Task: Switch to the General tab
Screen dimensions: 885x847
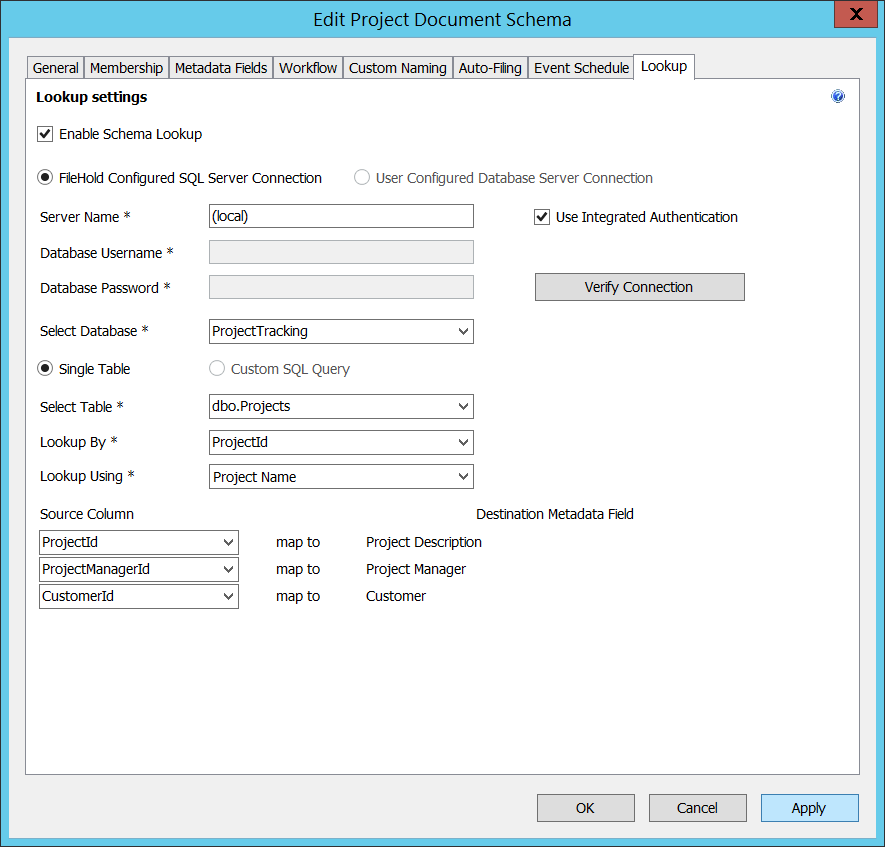Action: [x=55, y=67]
